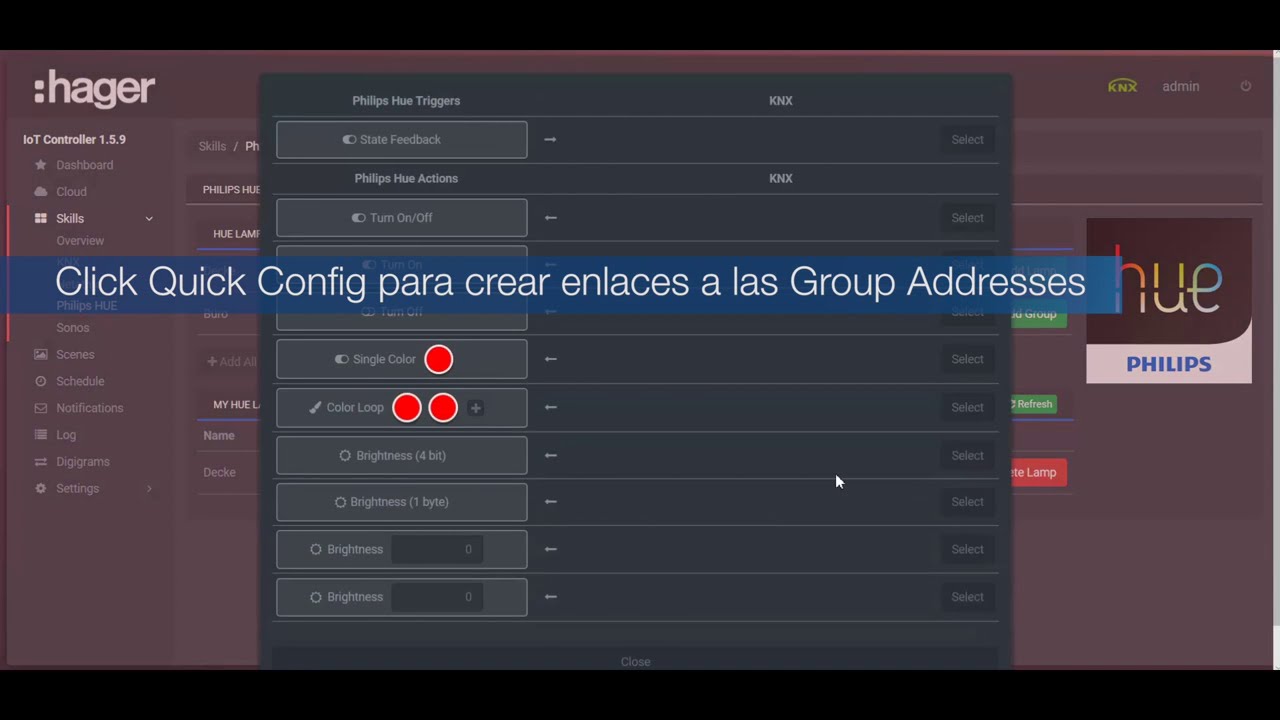1280x720 pixels.
Task: Open Notifications in the sidebar
Action: tap(90, 408)
